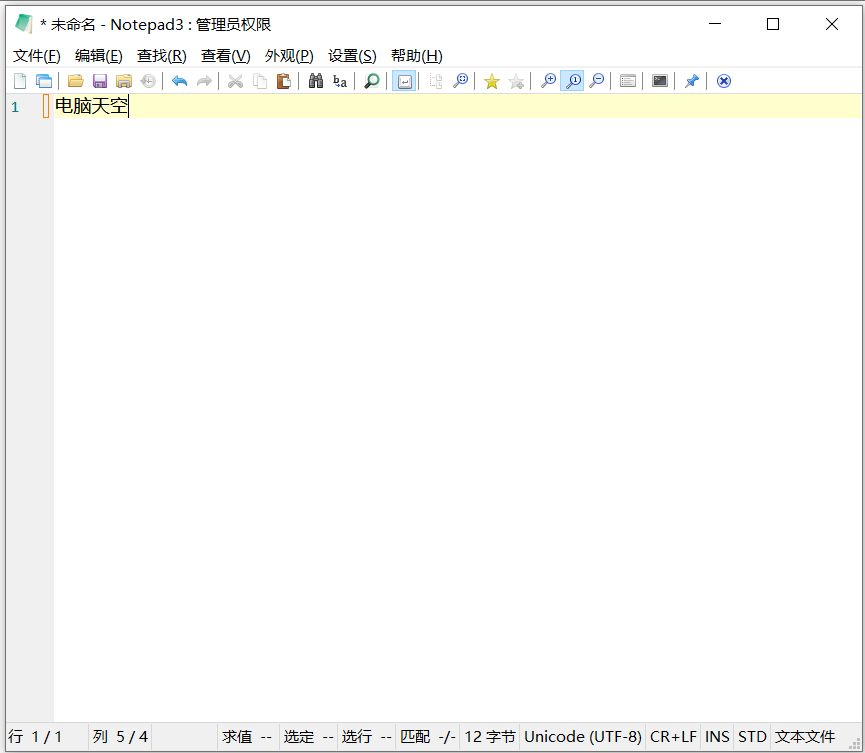Paste from clipboard icon
The image size is (865, 753).
click(x=284, y=81)
